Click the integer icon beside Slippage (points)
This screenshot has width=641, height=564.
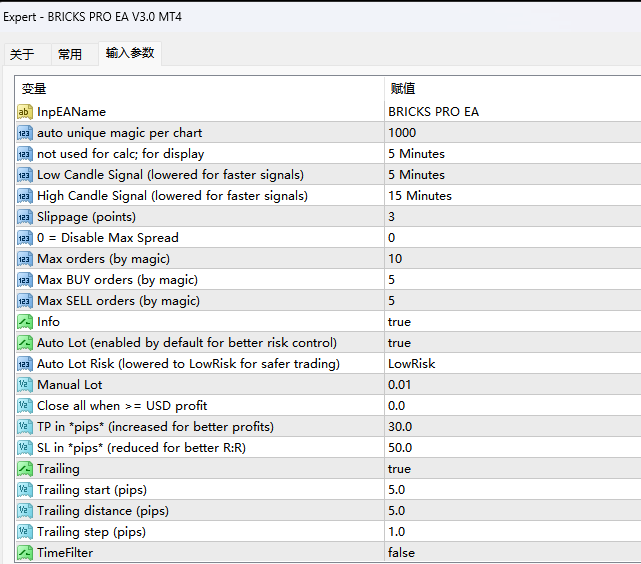pyautogui.click(x=25, y=217)
